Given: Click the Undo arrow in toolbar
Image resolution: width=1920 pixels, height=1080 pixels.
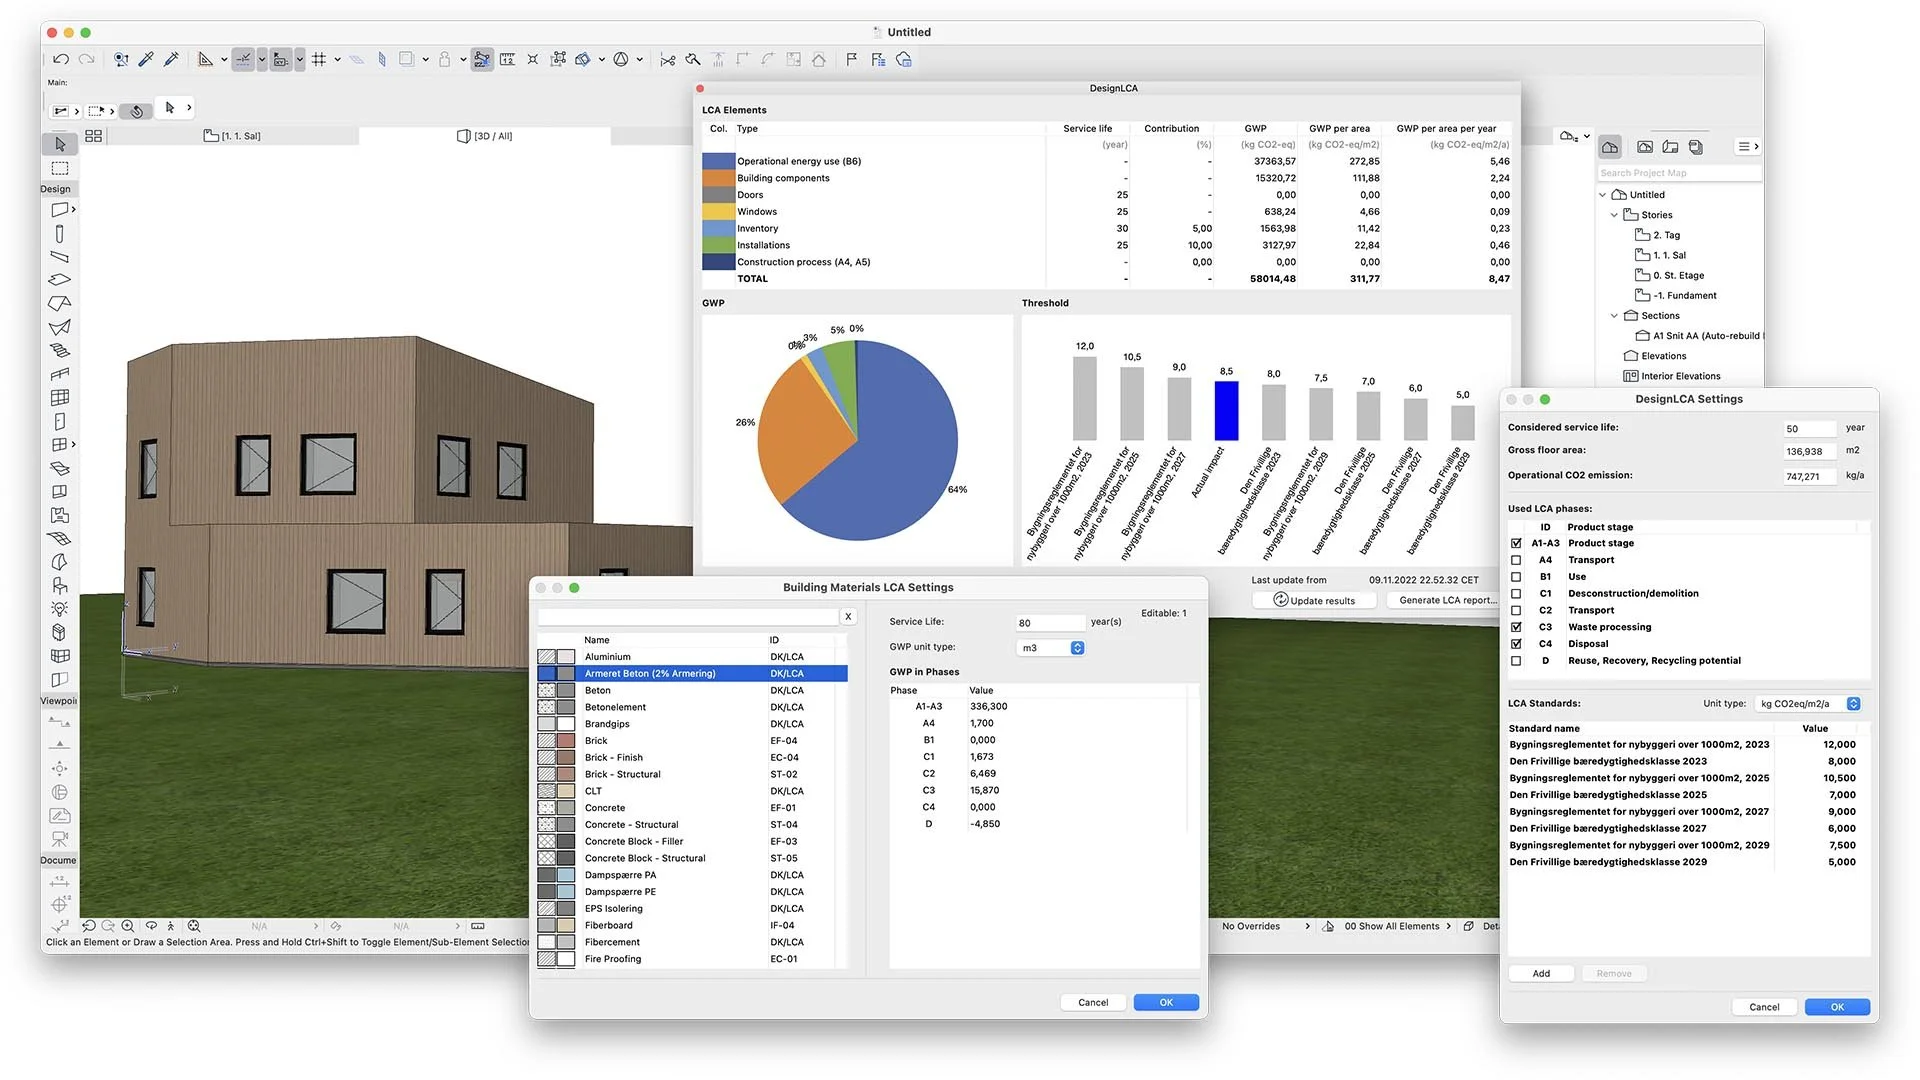Looking at the screenshot, I should coord(61,60).
